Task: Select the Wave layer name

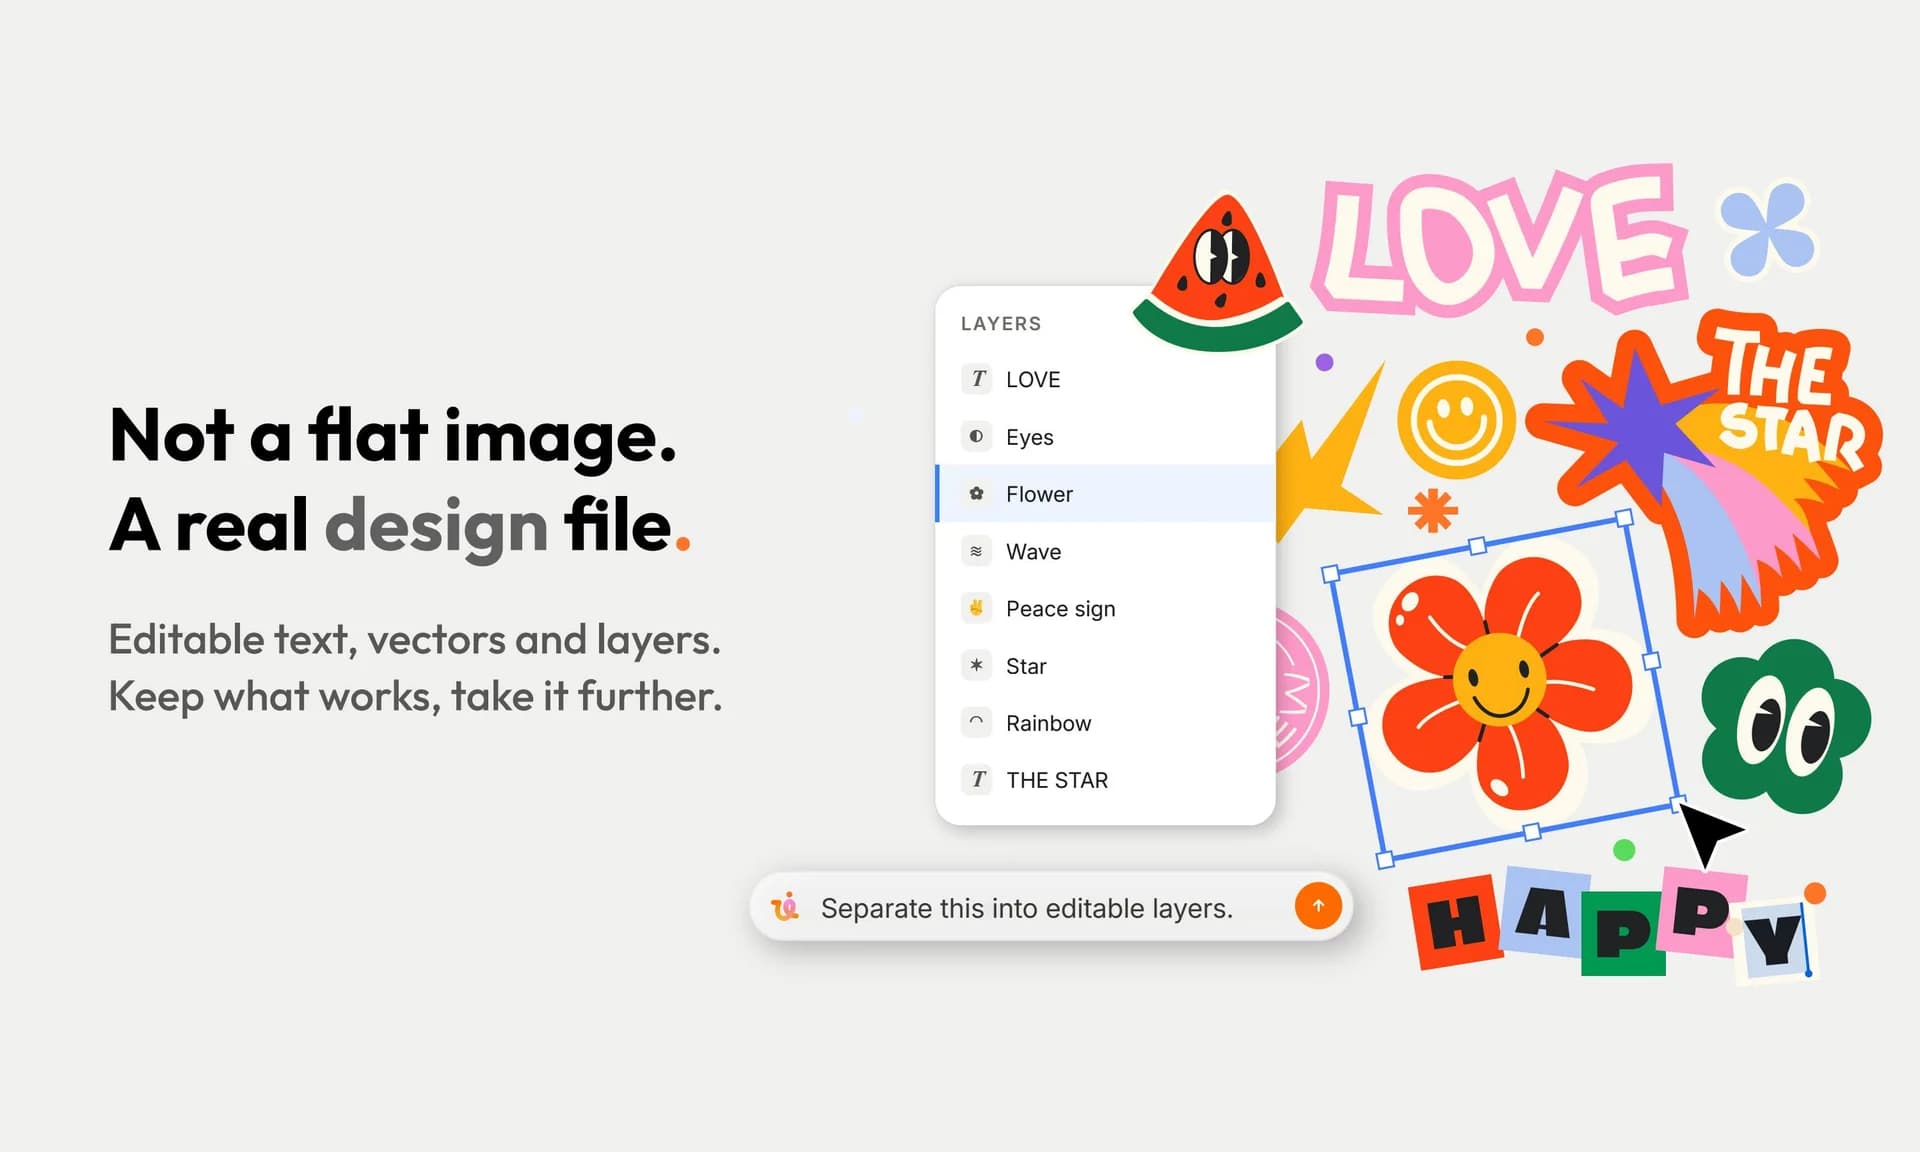Action: pyautogui.click(x=1033, y=552)
